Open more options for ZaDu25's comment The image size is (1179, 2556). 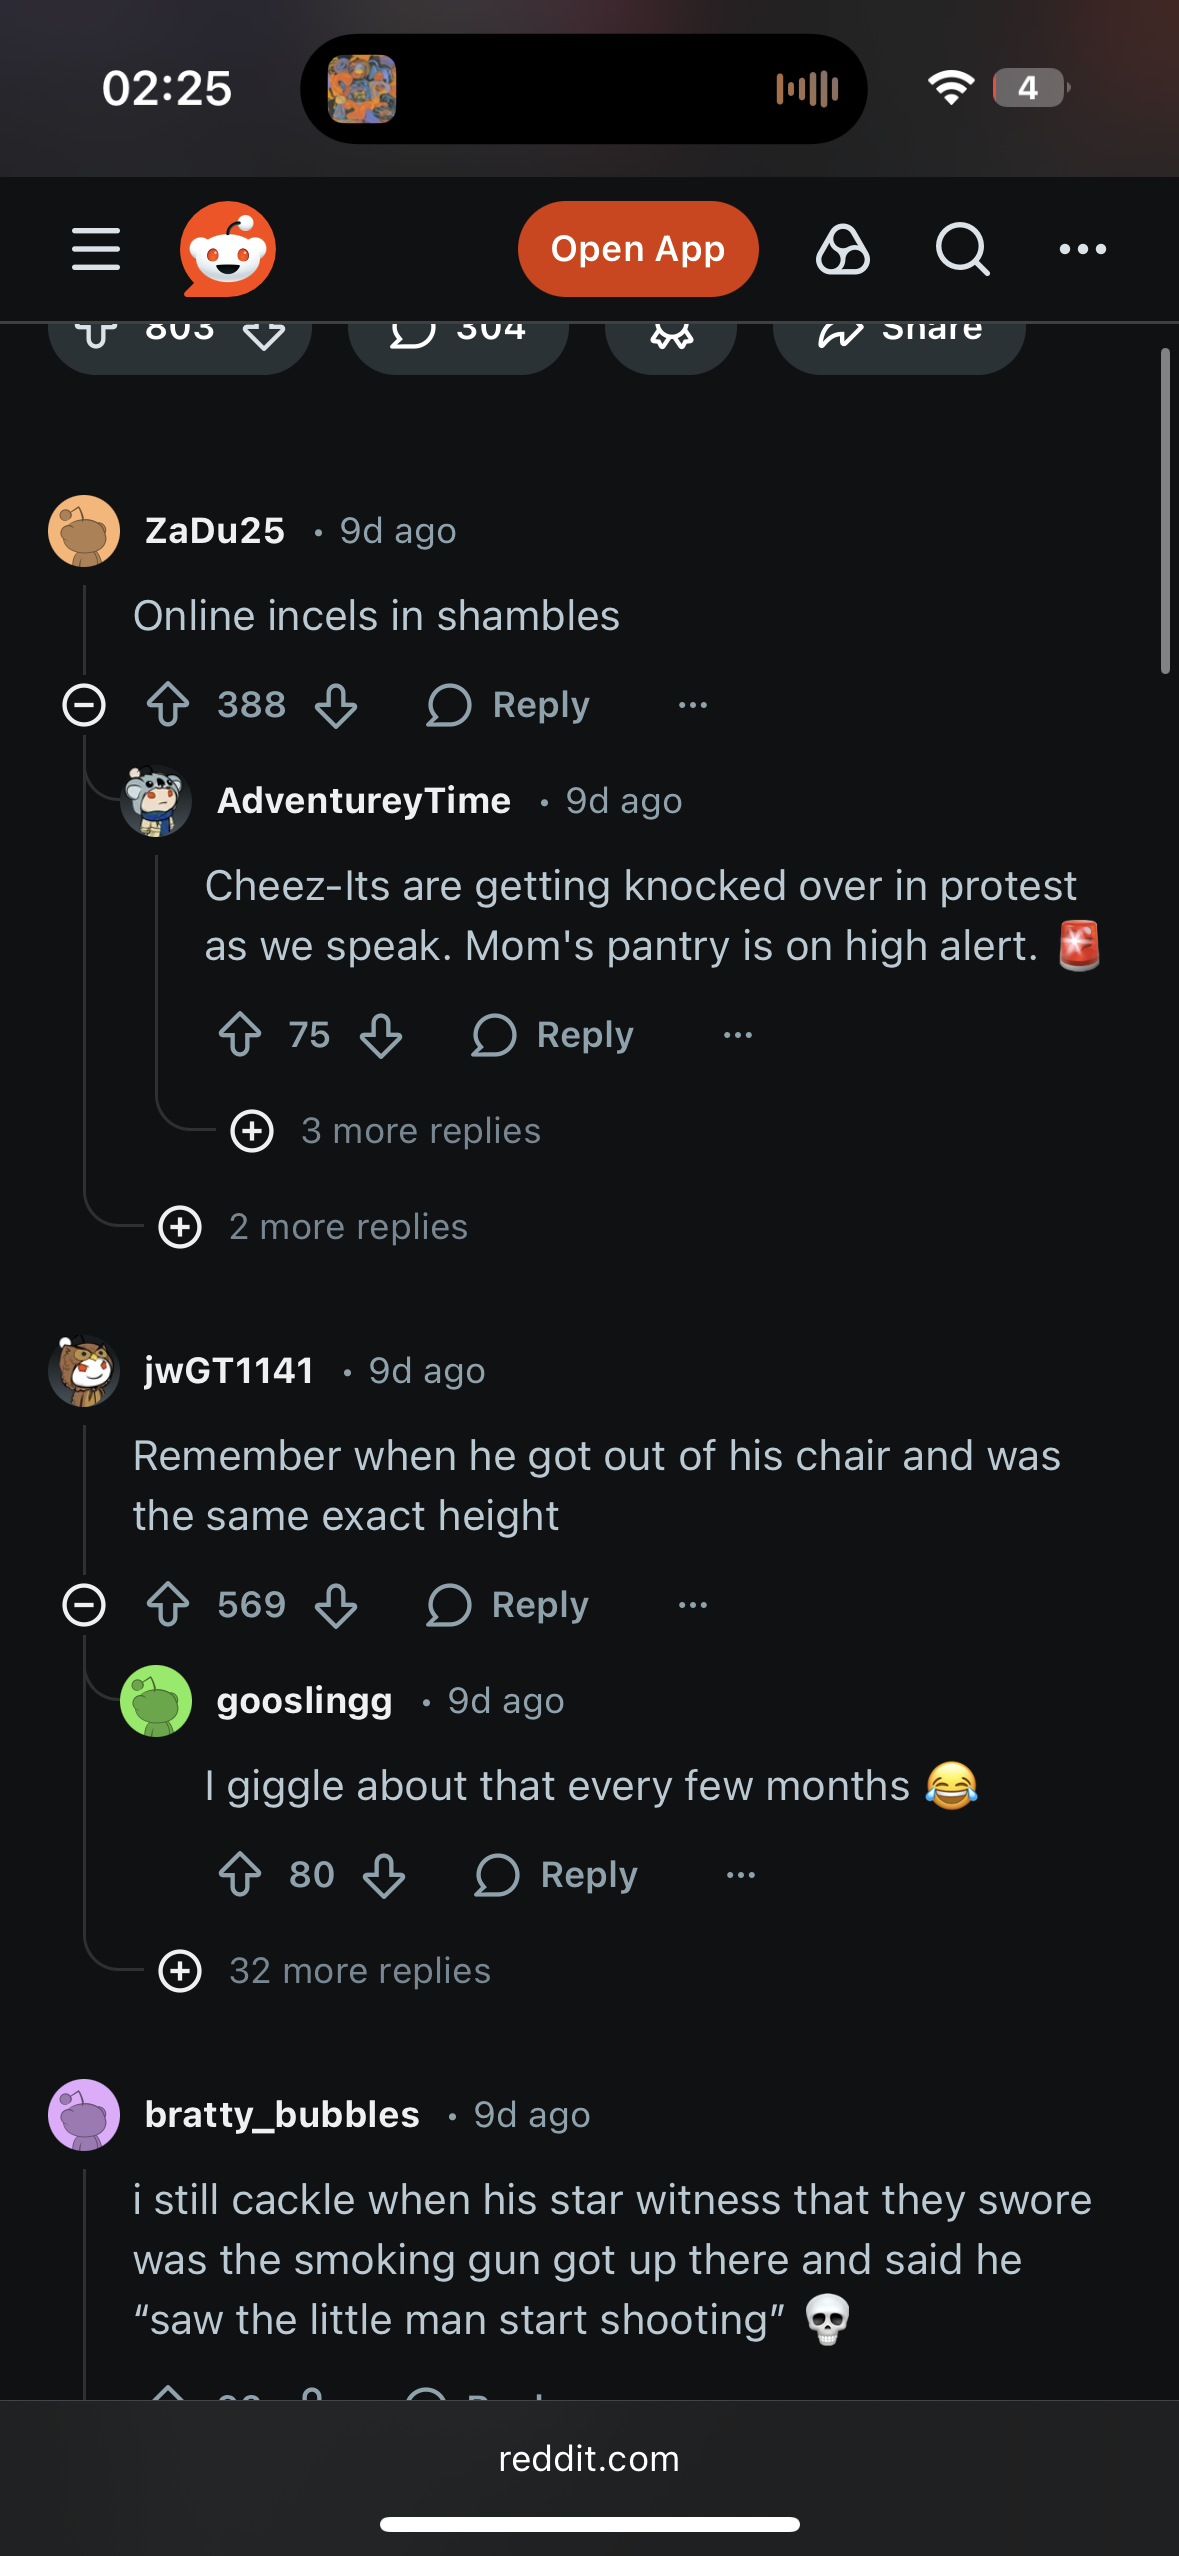coord(692,705)
